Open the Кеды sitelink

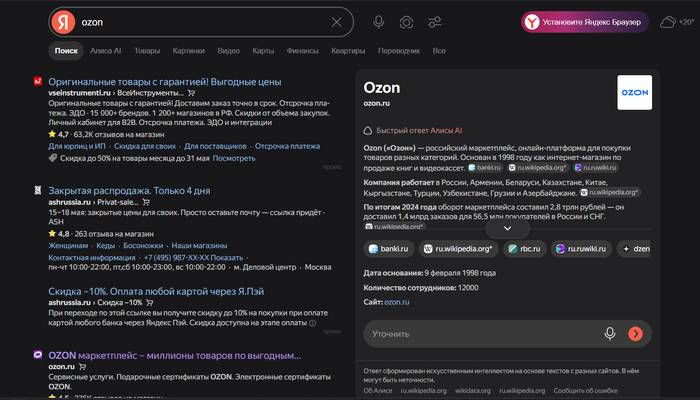point(105,246)
